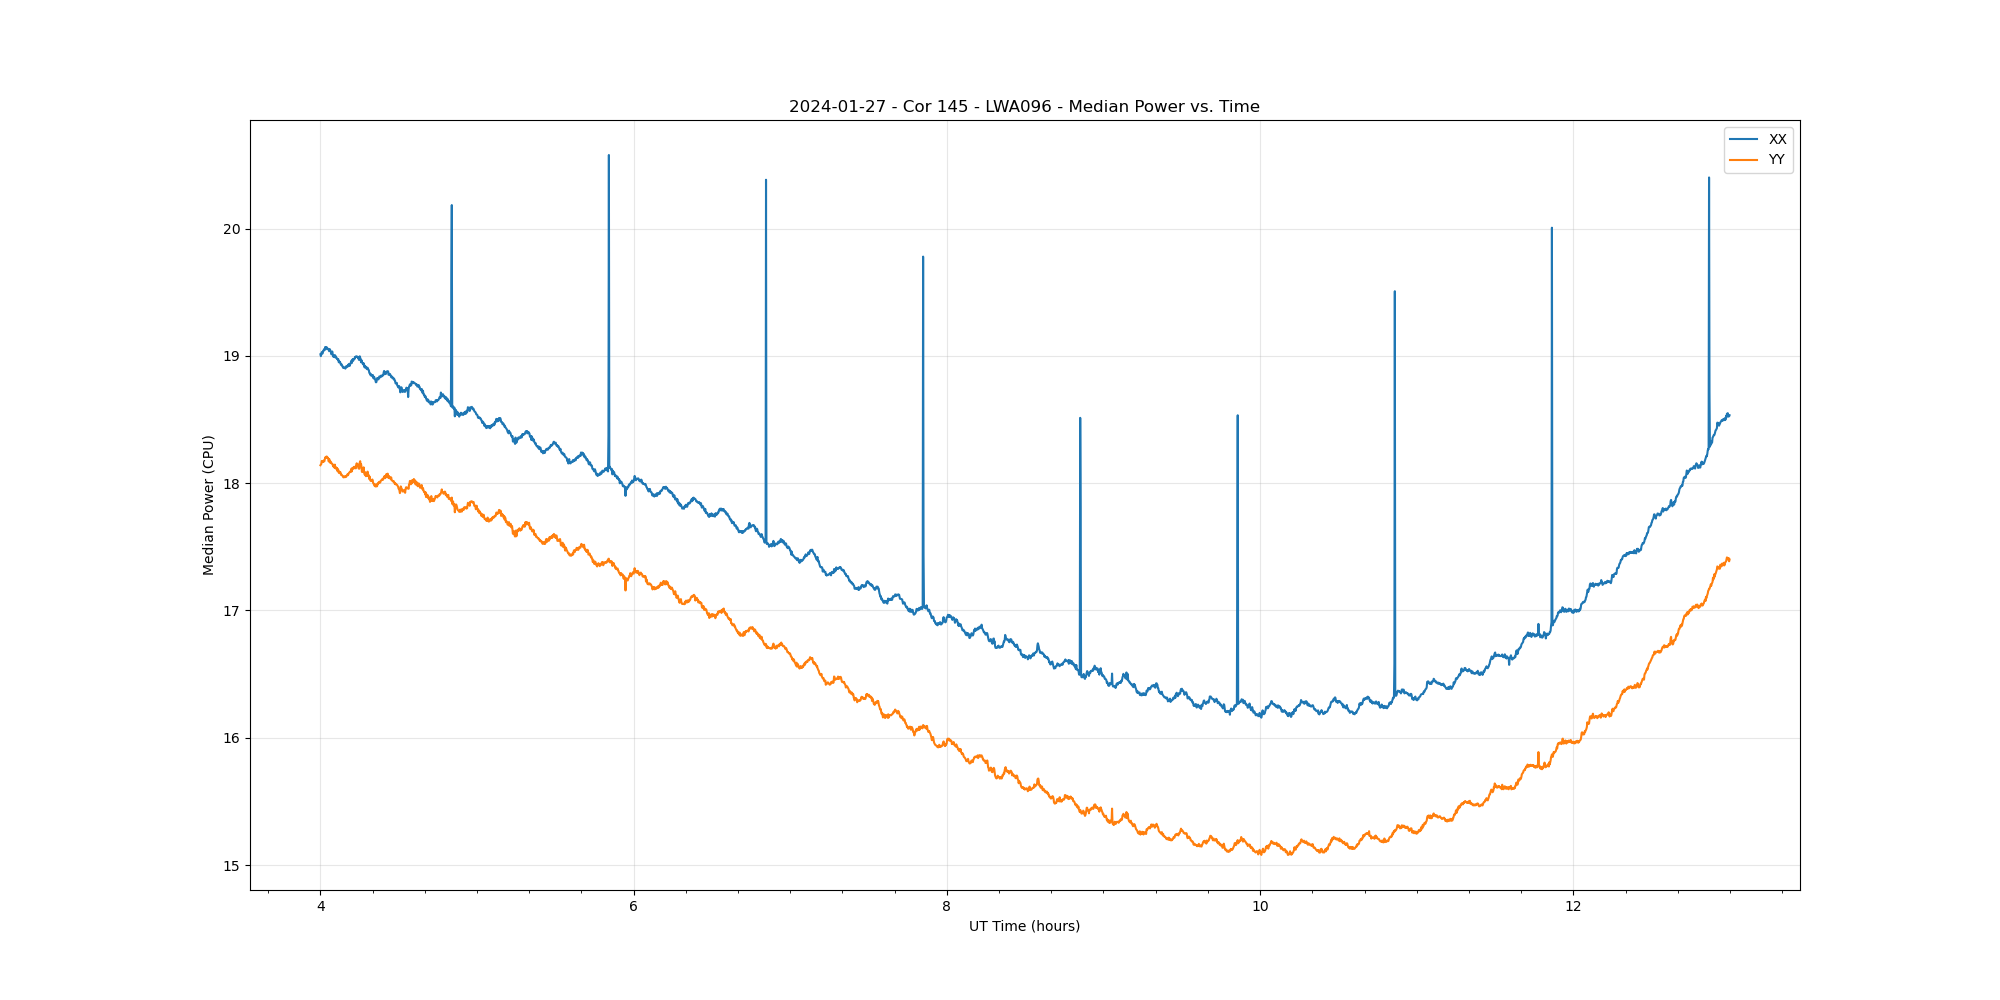Viewport: 2000px width, 1000px height.
Task: Click the plot title mentioning LWA096
Action: tap(1024, 107)
